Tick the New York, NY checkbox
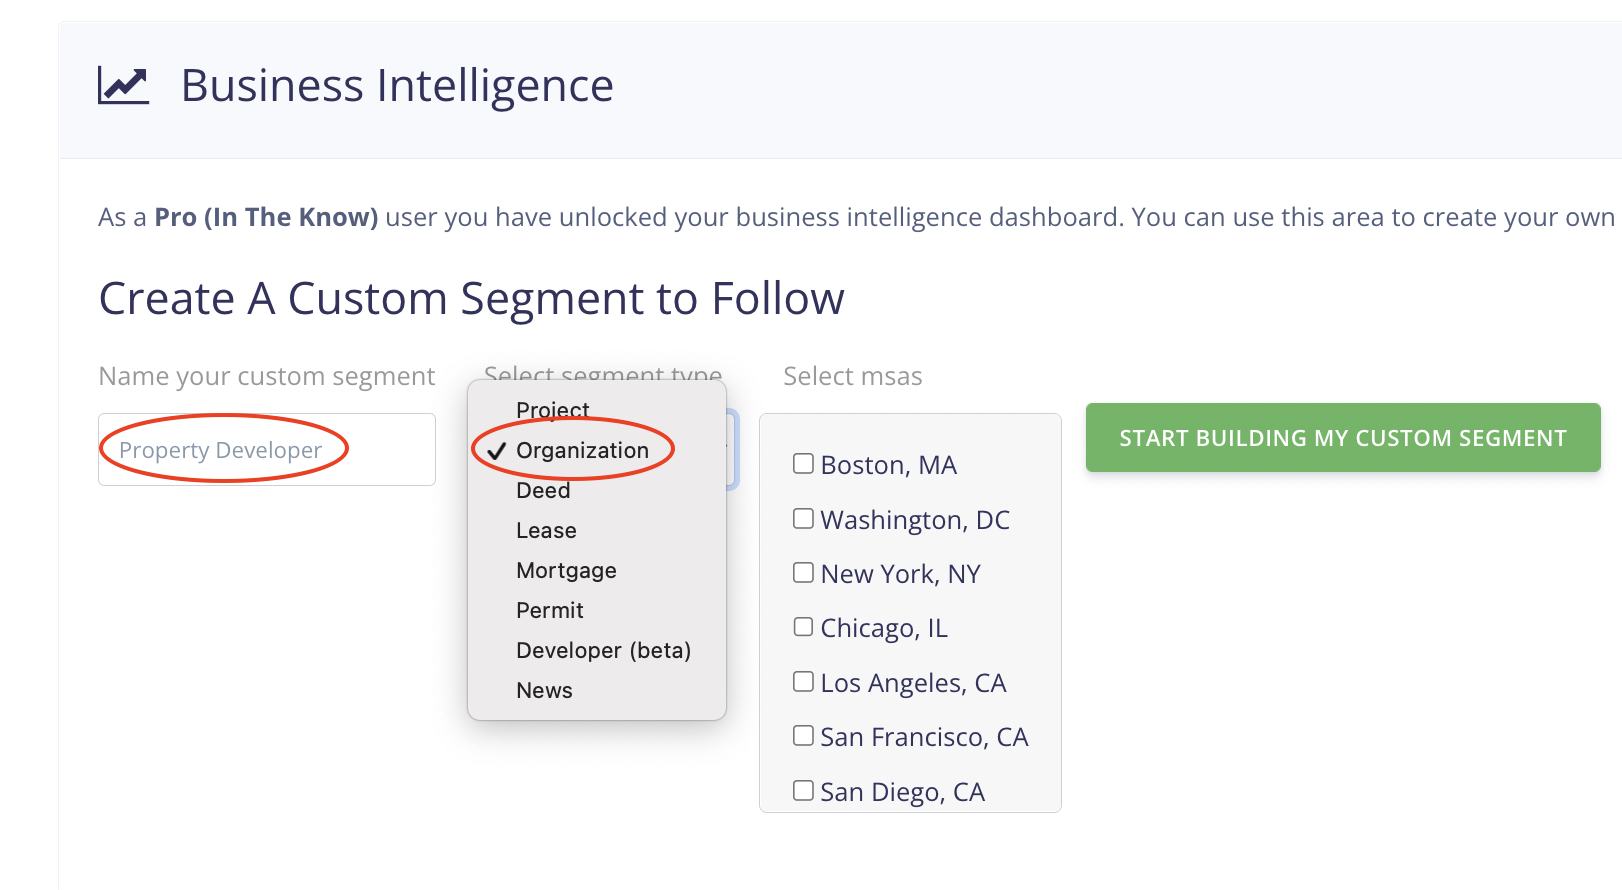Image resolution: width=1622 pixels, height=890 pixels. tap(803, 573)
